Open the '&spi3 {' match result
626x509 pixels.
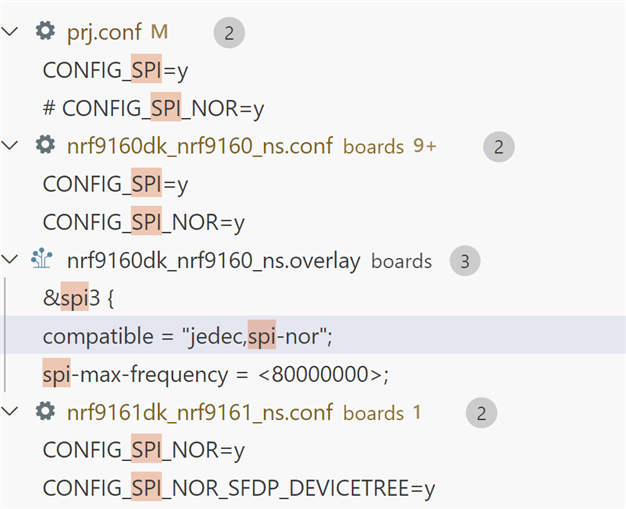coord(78,298)
